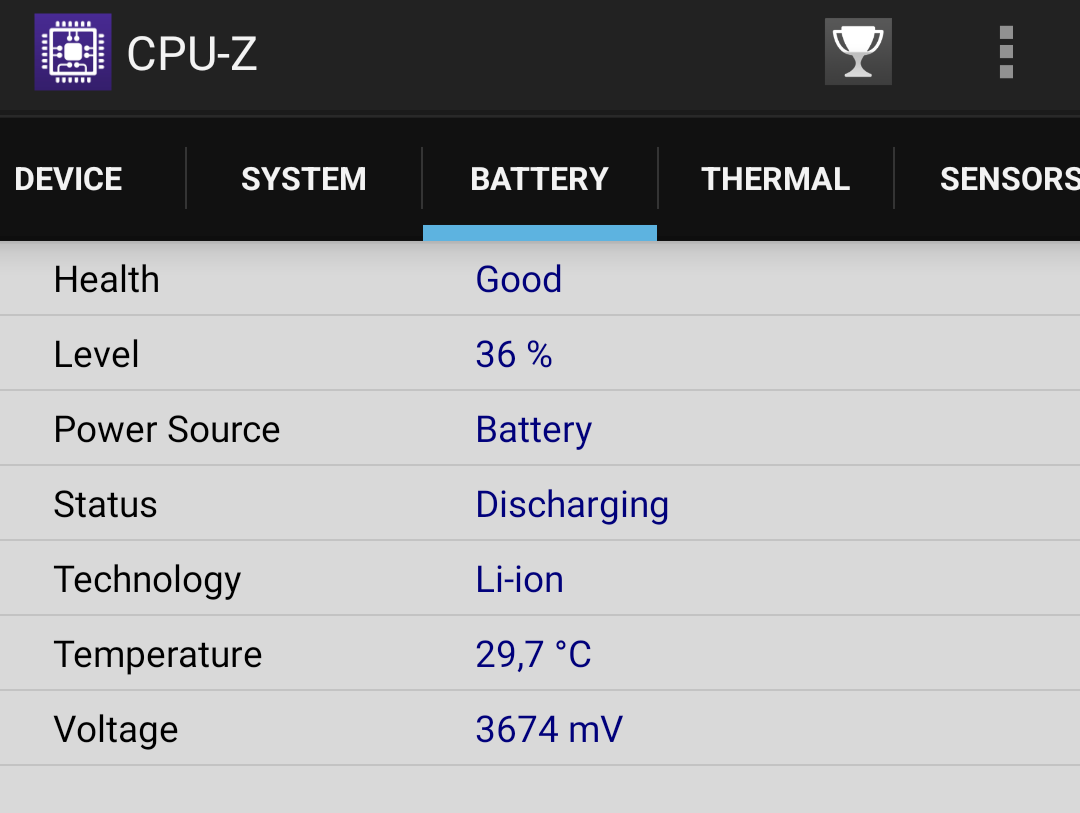Open the trophy benchmark icon
Screen dimensions: 1080x813
click(858, 52)
